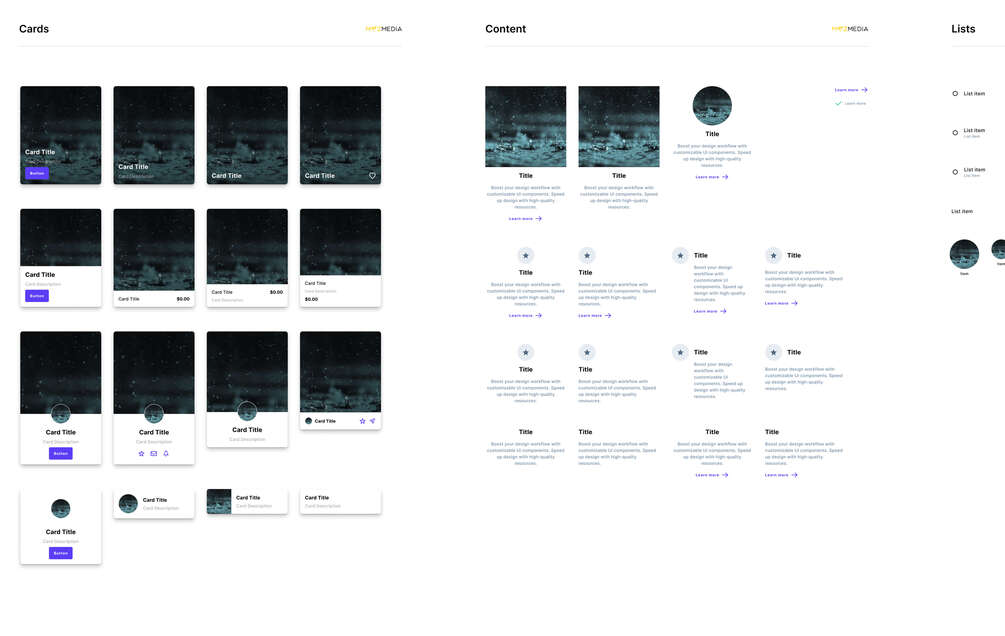Click the Lists section heading
The width and height of the screenshot is (1005, 636).
tap(963, 29)
